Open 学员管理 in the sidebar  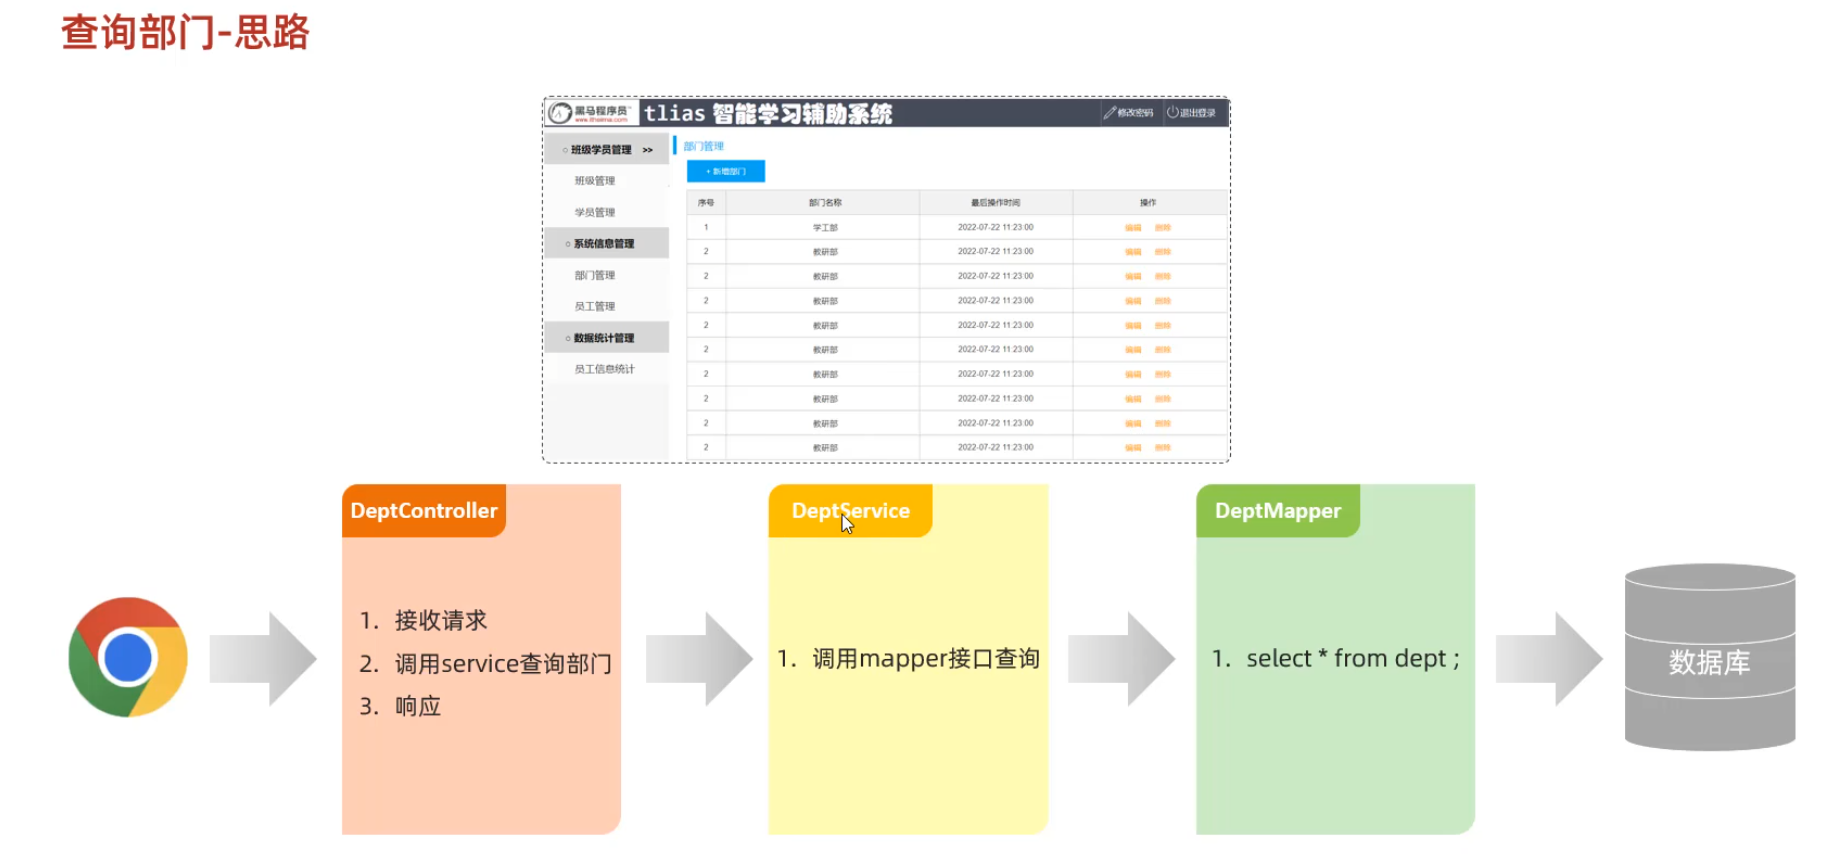(595, 212)
